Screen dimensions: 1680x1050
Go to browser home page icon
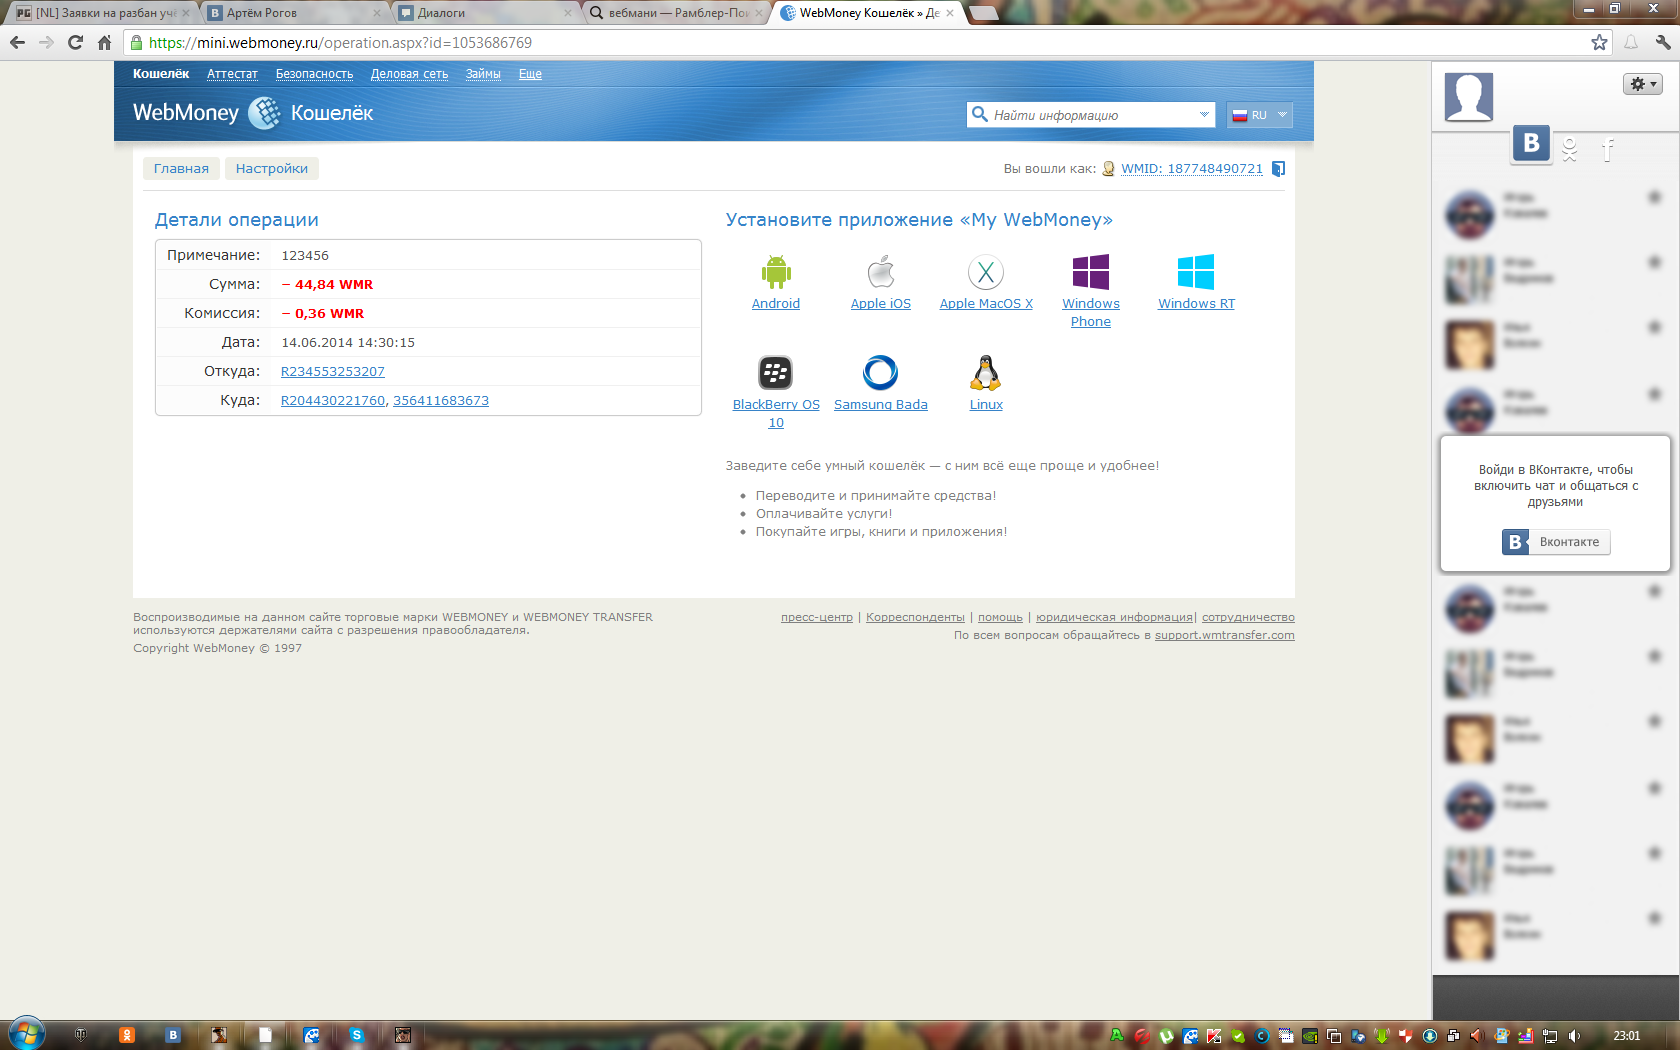tap(104, 42)
